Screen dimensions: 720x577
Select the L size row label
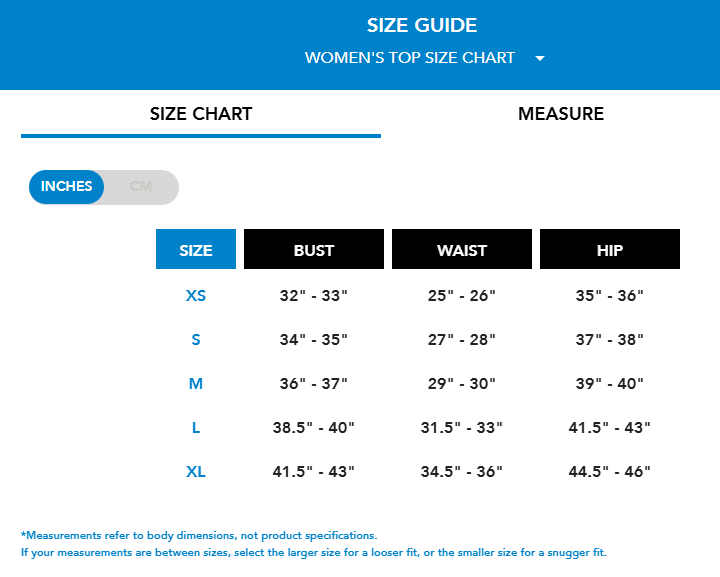196,428
